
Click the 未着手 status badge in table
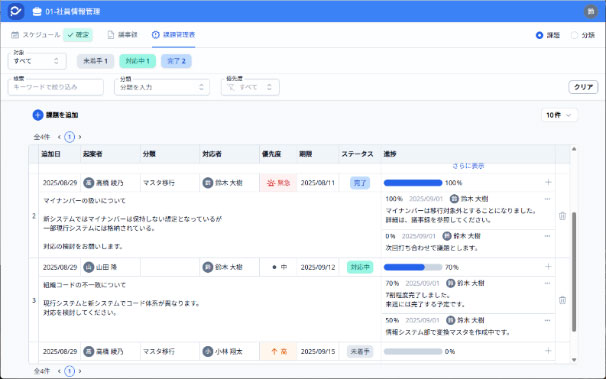(360, 352)
